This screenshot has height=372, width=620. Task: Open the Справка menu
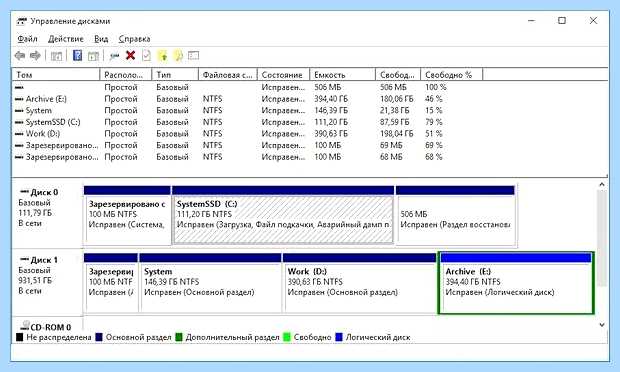pos(134,39)
